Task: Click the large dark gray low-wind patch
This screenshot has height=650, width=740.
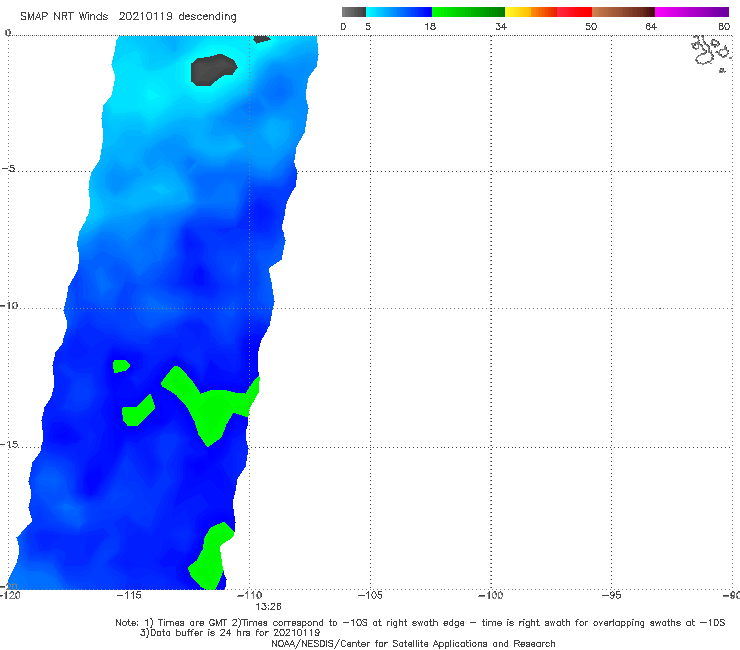Action: click(x=213, y=69)
